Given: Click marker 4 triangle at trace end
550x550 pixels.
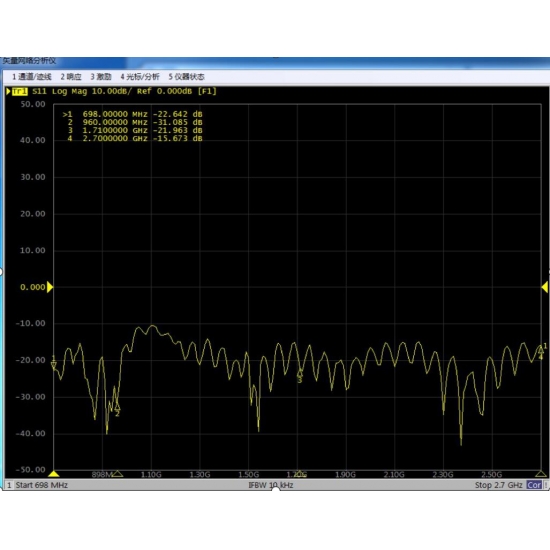Looking at the screenshot, I should [x=541, y=350].
